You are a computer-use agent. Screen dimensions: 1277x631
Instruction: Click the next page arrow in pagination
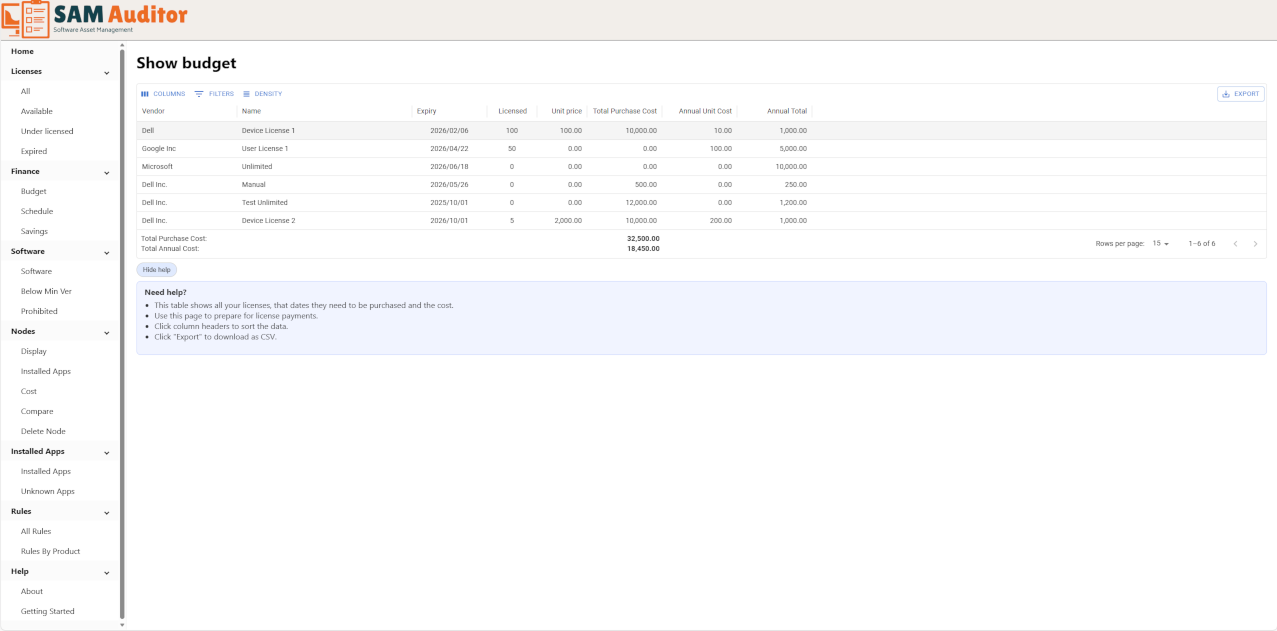click(1255, 243)
